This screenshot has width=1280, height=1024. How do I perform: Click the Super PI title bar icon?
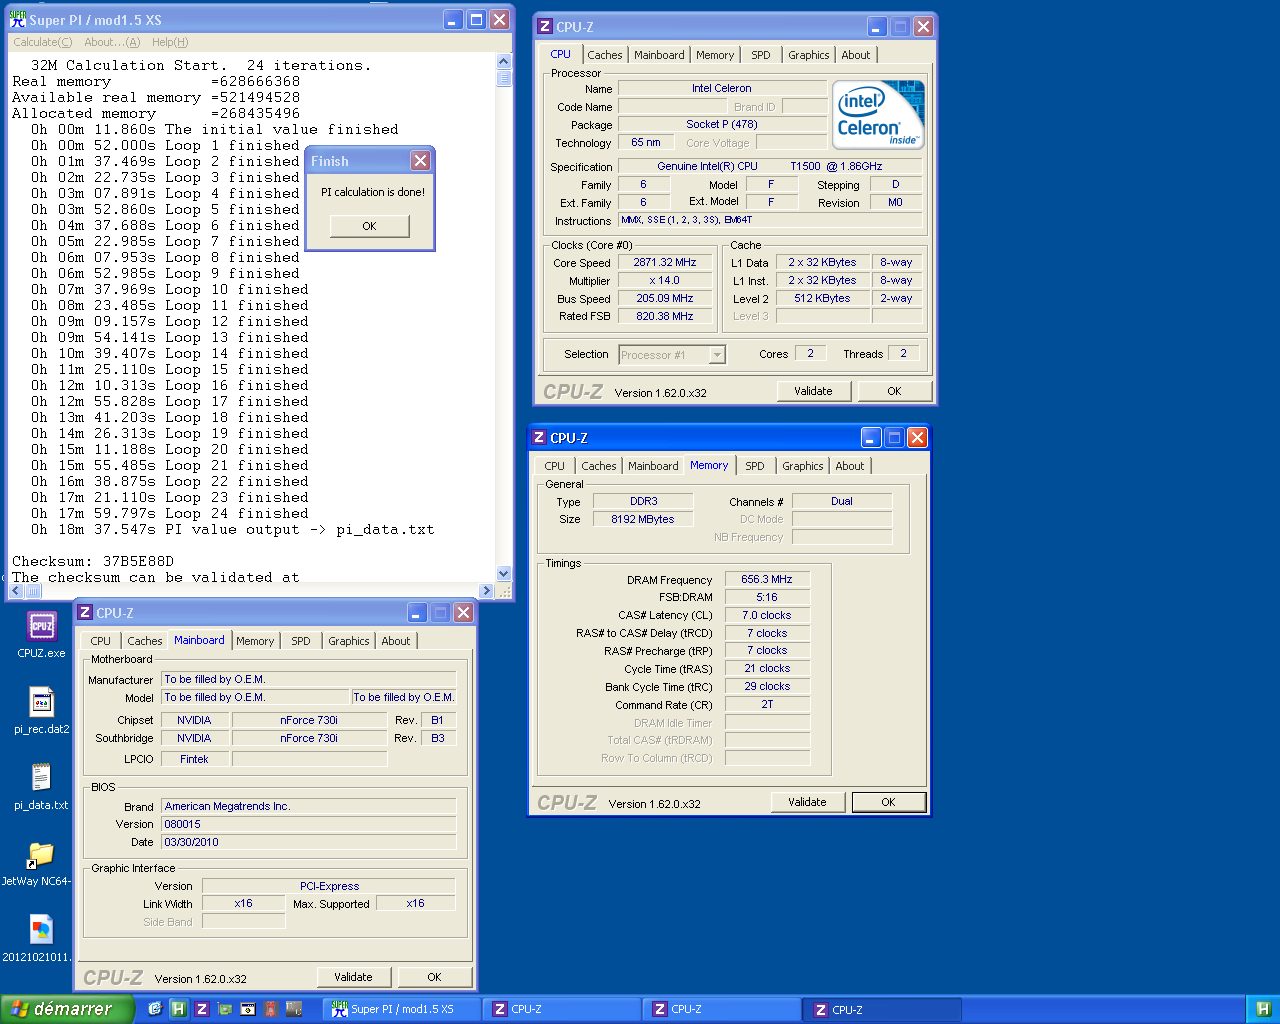tap(17, 19)
